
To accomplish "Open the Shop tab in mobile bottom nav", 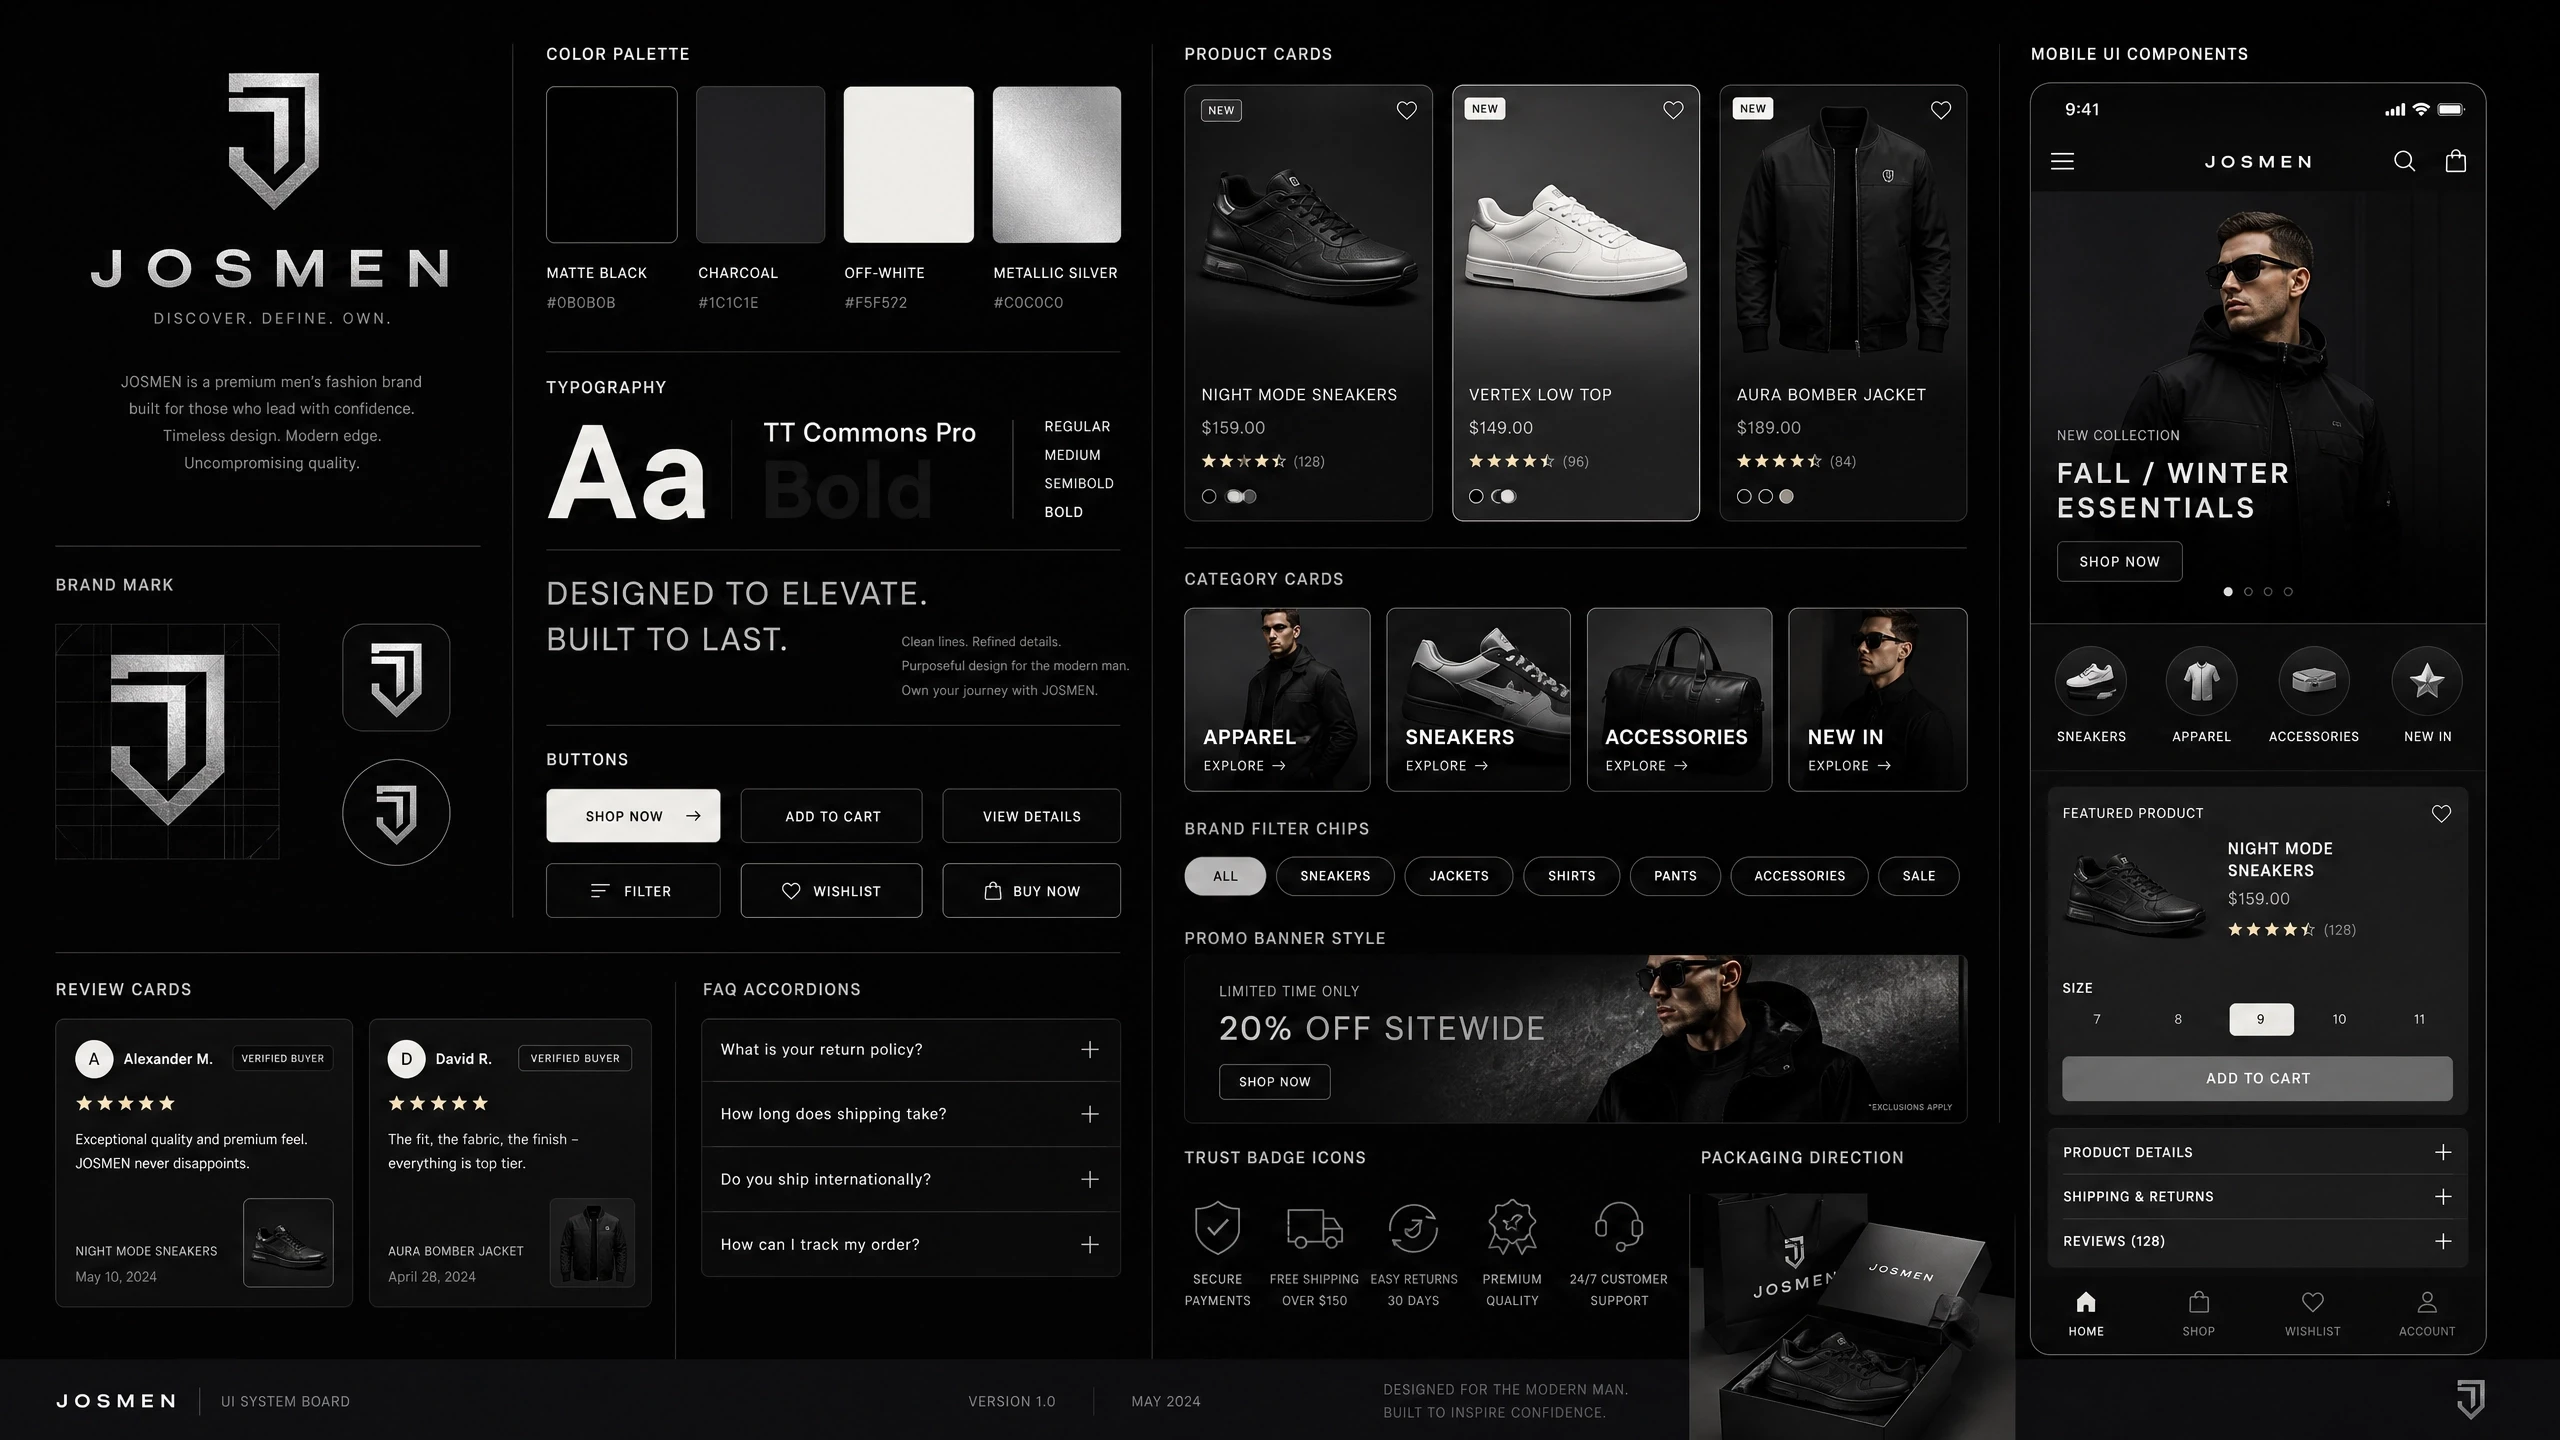I will (2198, 1314).
